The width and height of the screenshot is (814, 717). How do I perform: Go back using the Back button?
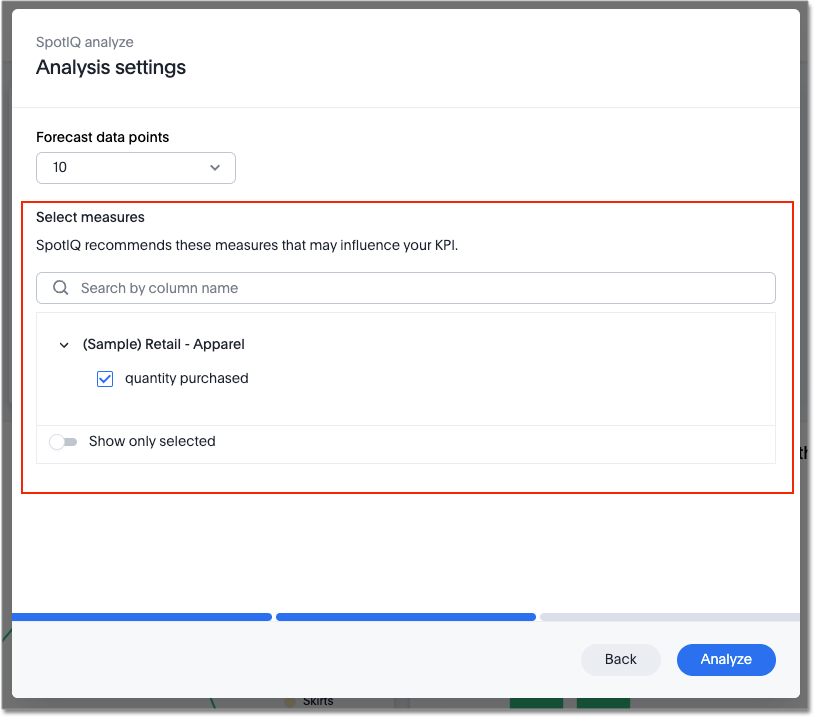coord(620,660)
